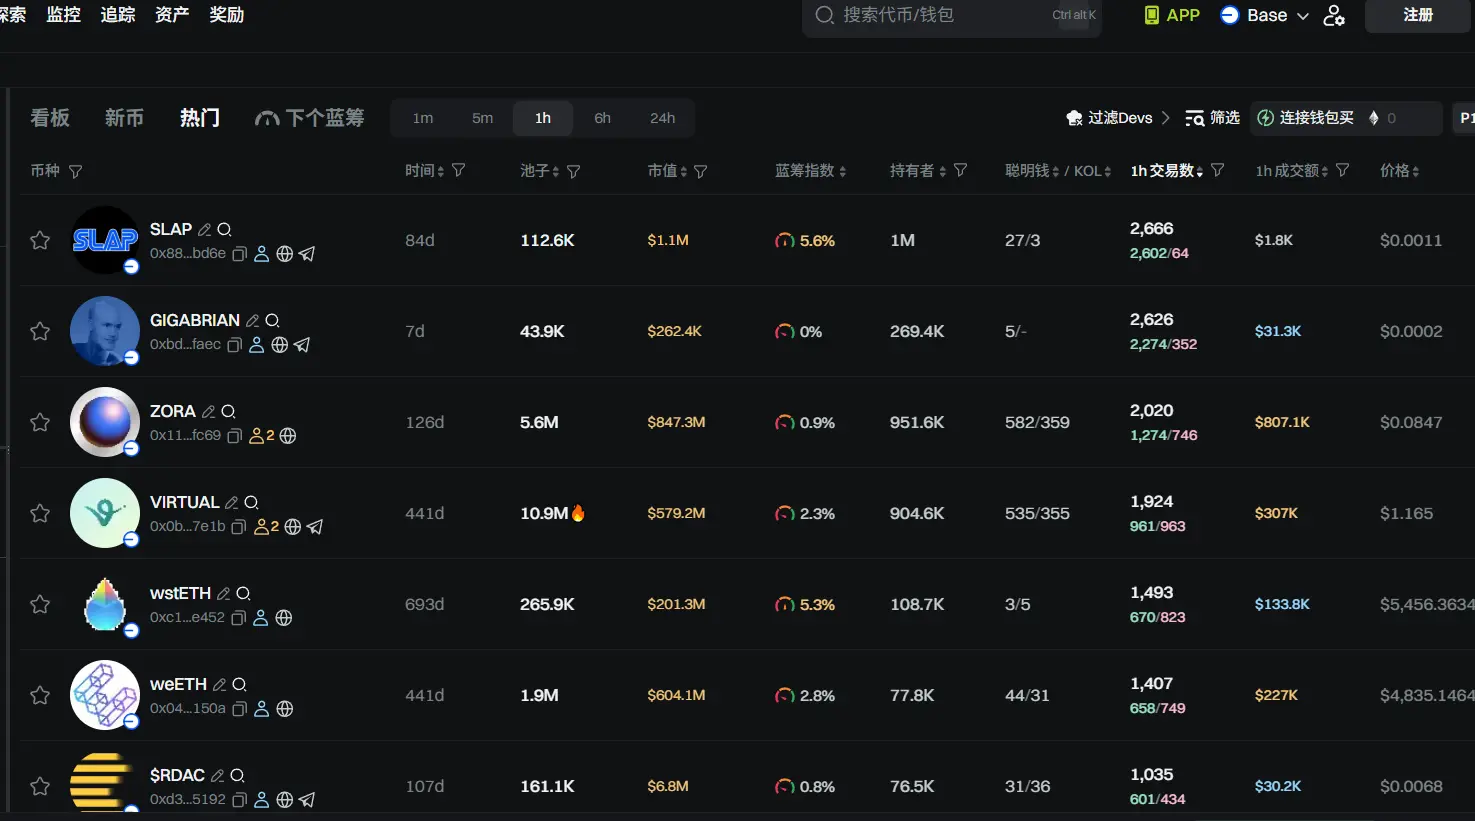
Task: Copy $RDAC address 0xd3...5192
Action: click(x=239, y=800)
